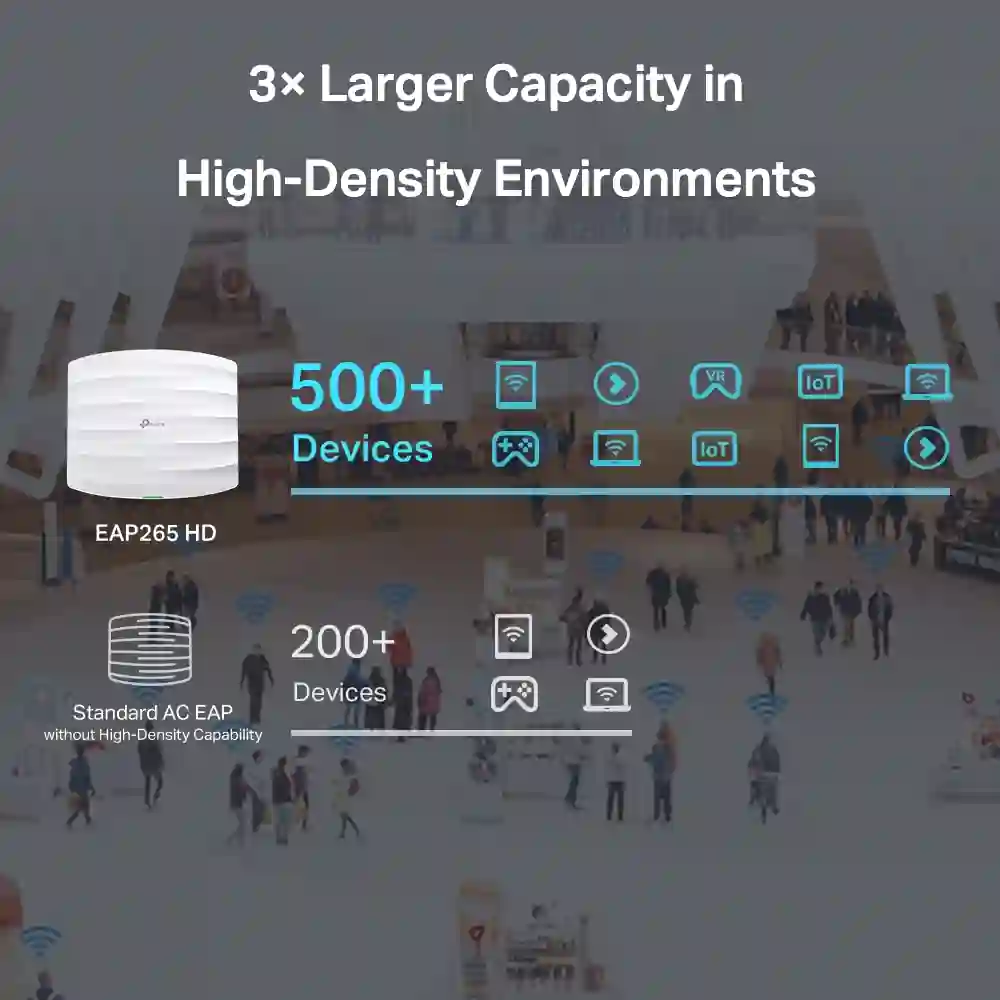Click the white EAP265 HD access point image
This screenshot has width=1000, height=1000.
click(152, 424)
